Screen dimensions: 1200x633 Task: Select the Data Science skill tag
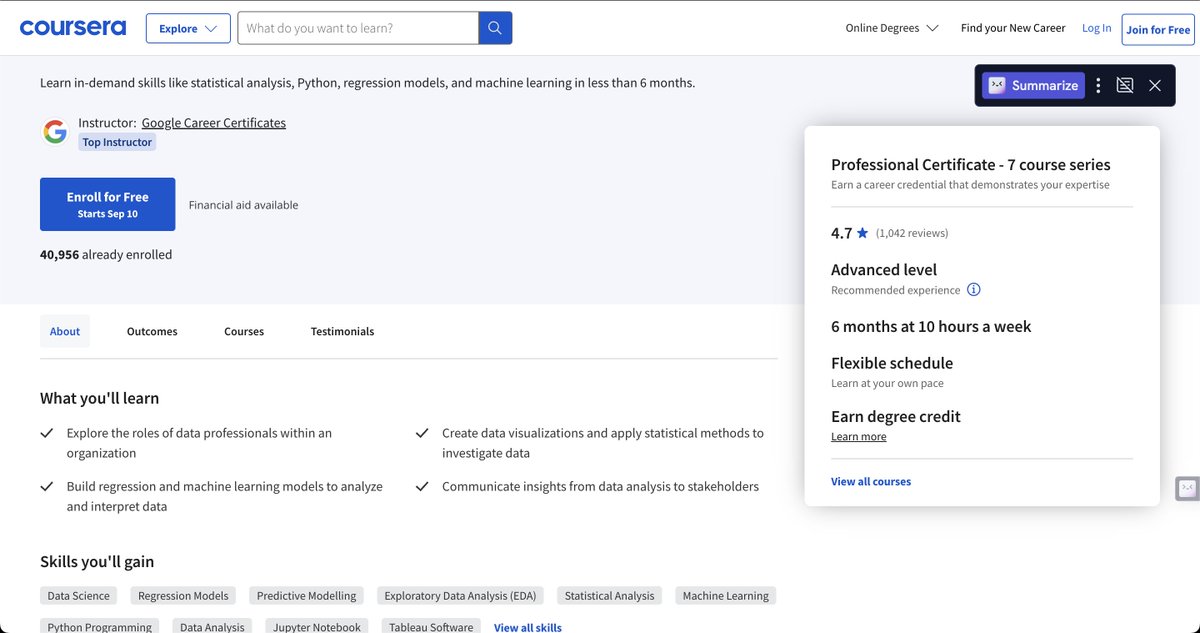click(79, 595)
